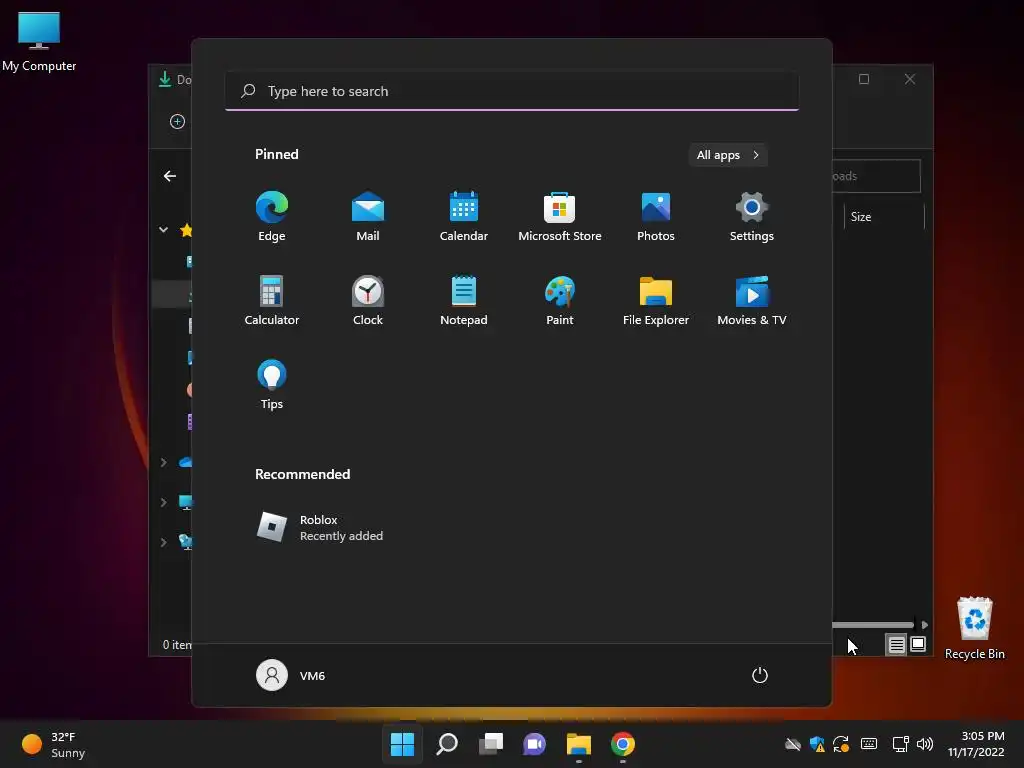Open File Explorer on taskbar
The image size is (1024, 768).
point(579,744)
